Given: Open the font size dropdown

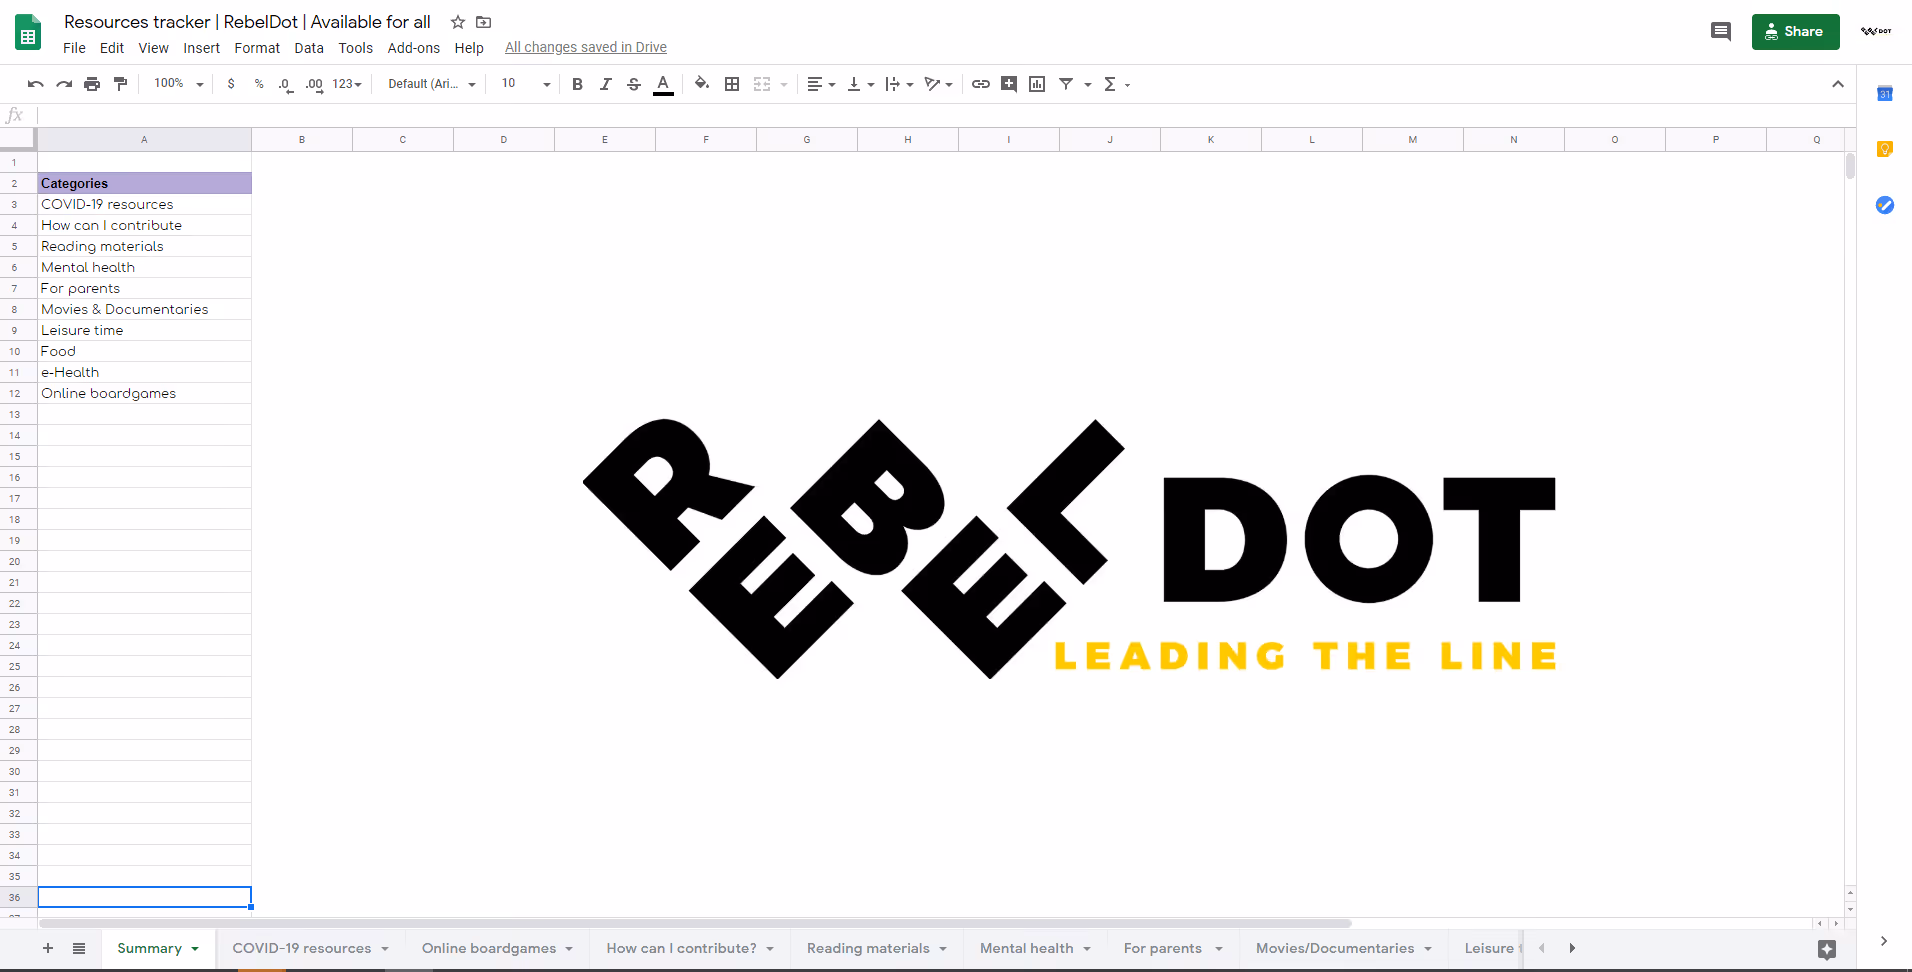Looking at the screenshot, I should pyautogui.click(x=526, y=84).
